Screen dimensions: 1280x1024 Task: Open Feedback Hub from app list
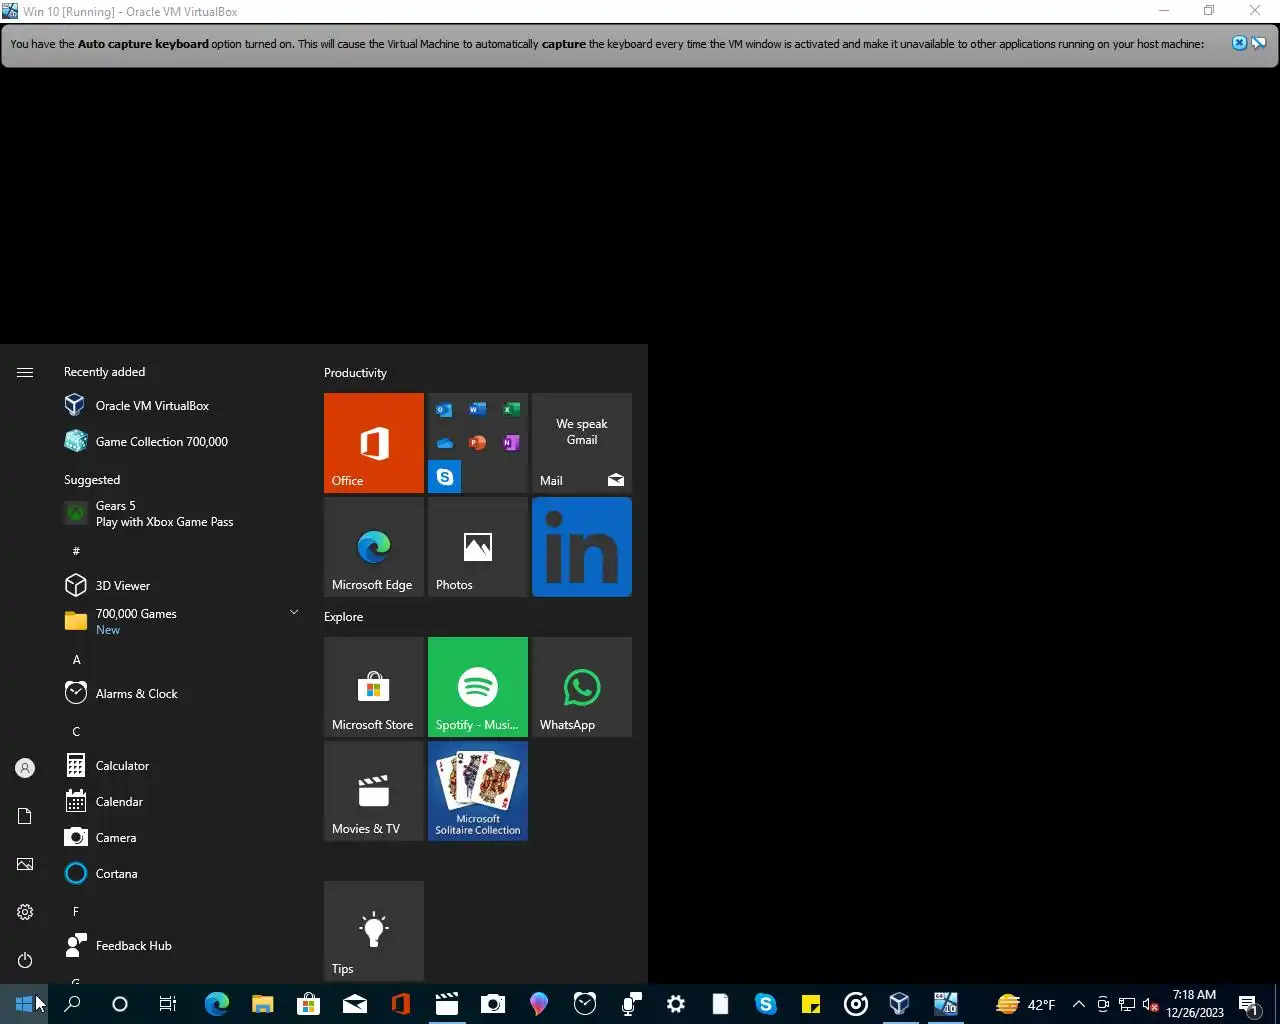click(x=184, y=945)
